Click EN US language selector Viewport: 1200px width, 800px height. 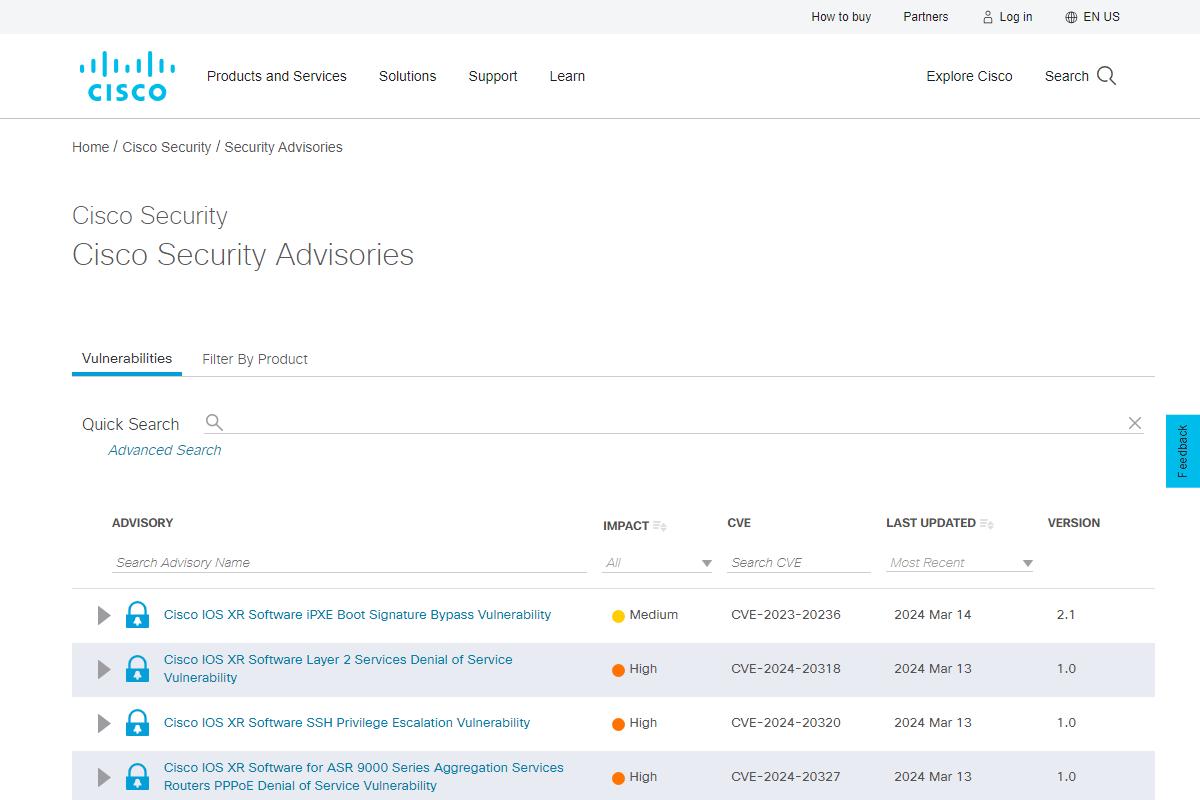tap(1101, 17)
